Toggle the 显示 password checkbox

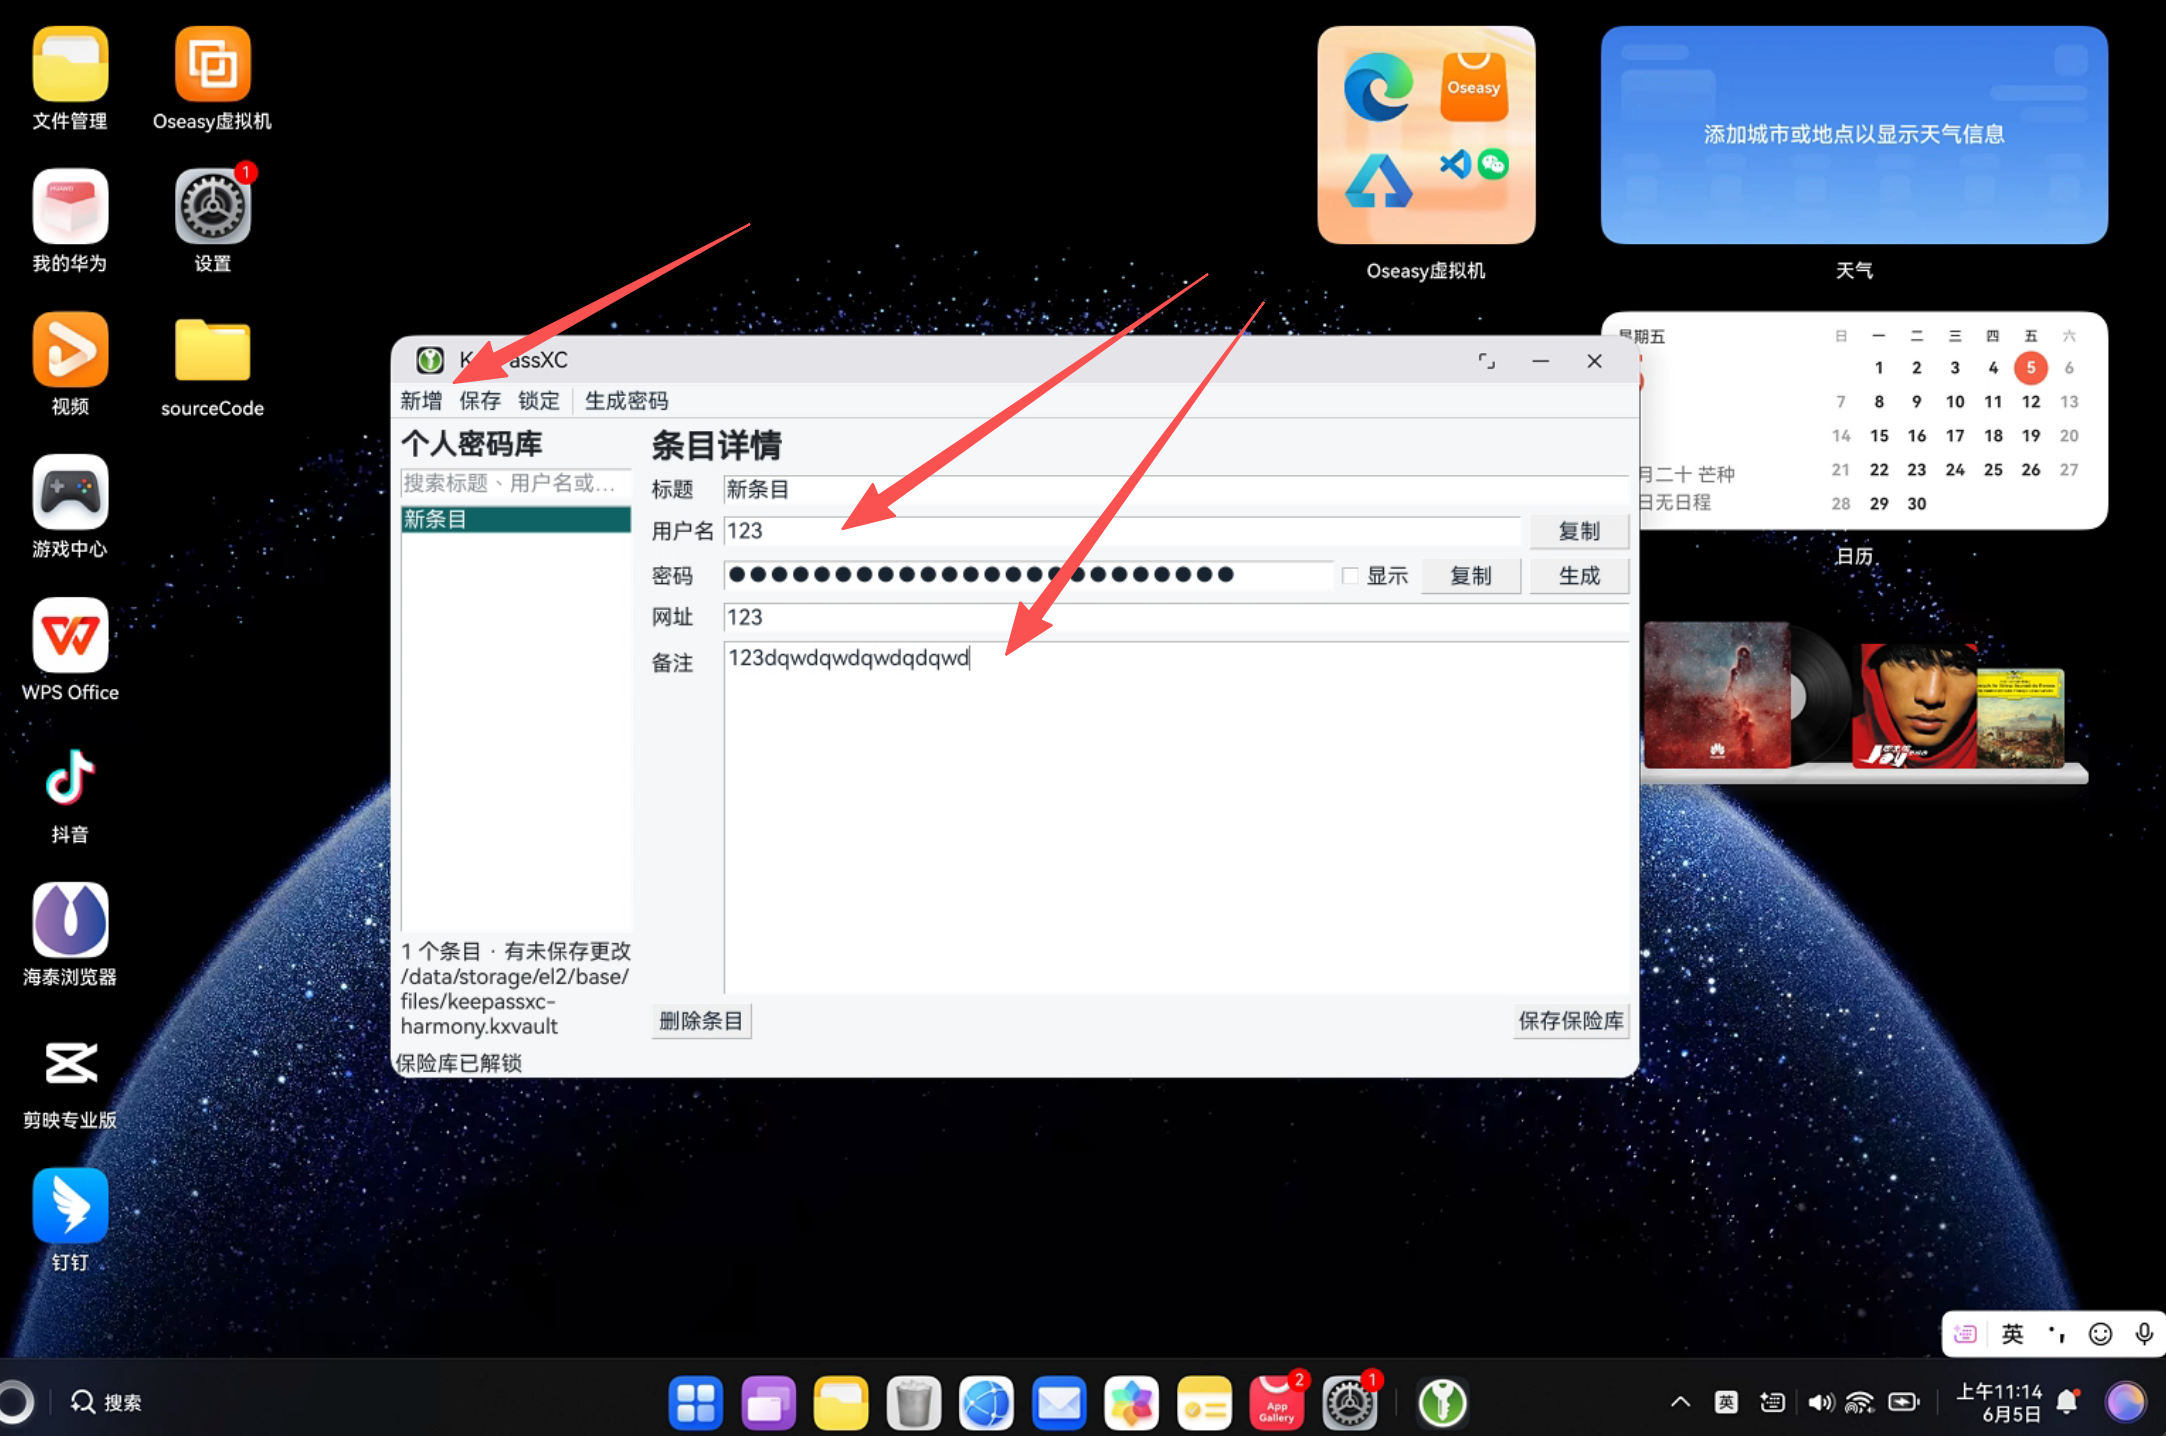1350,575
